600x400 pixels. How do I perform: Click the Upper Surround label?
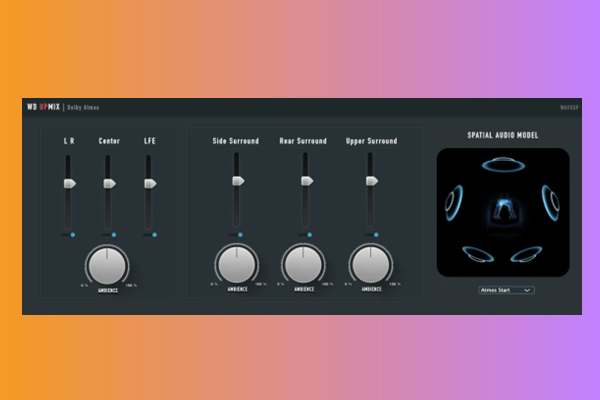click(x=372, y=141)
